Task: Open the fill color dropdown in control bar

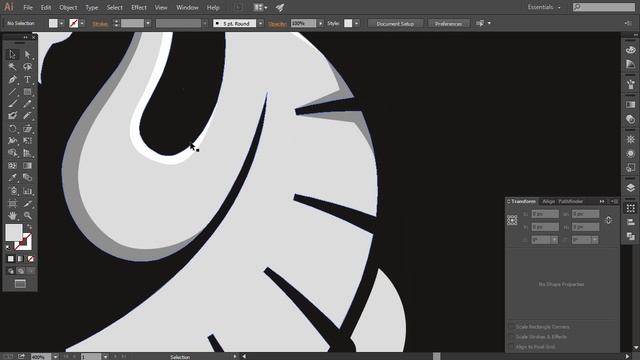Action: click(61, 24)
